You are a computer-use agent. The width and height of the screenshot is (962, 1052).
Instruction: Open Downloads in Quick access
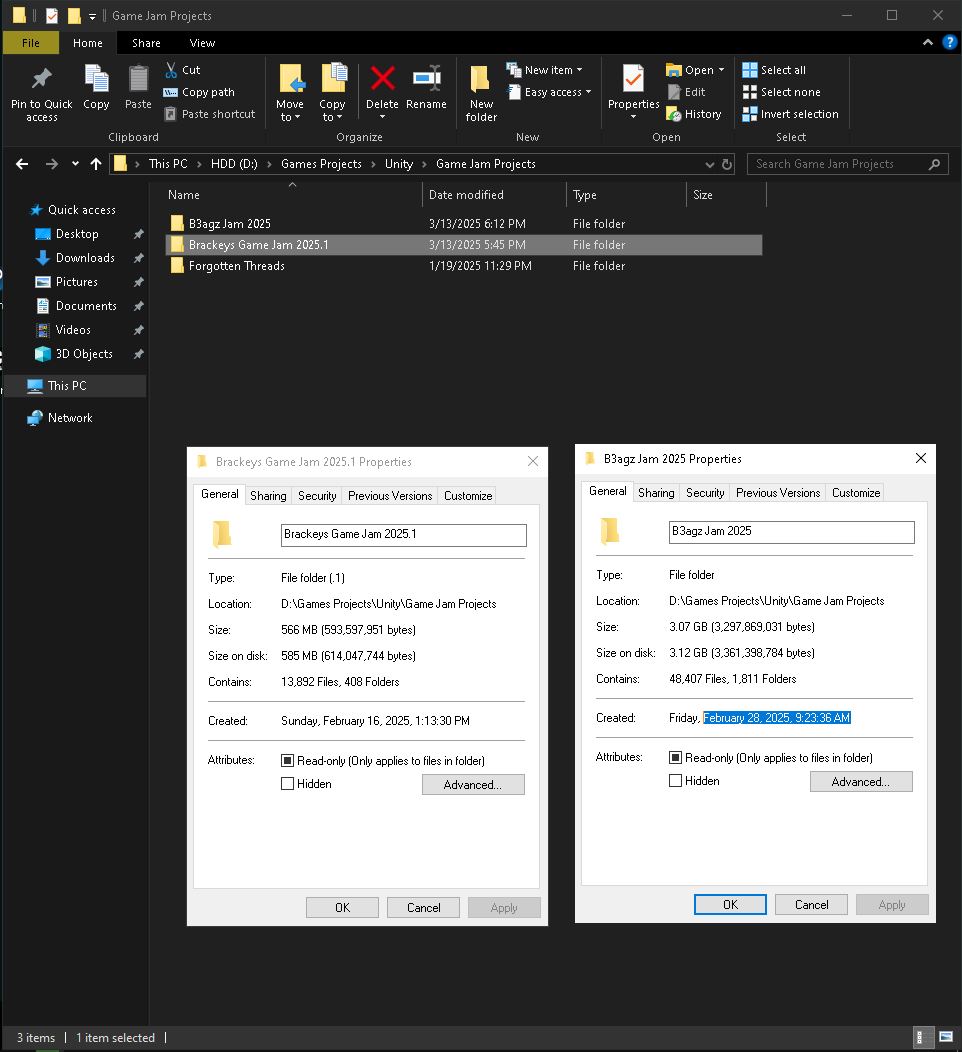click(x=85, y=258)
